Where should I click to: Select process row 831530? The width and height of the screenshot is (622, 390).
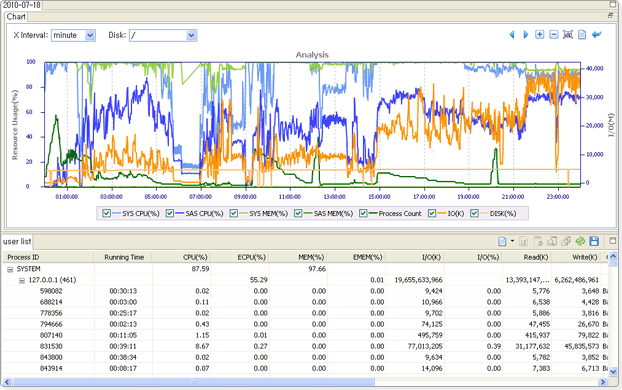click(x=305, y=346)
